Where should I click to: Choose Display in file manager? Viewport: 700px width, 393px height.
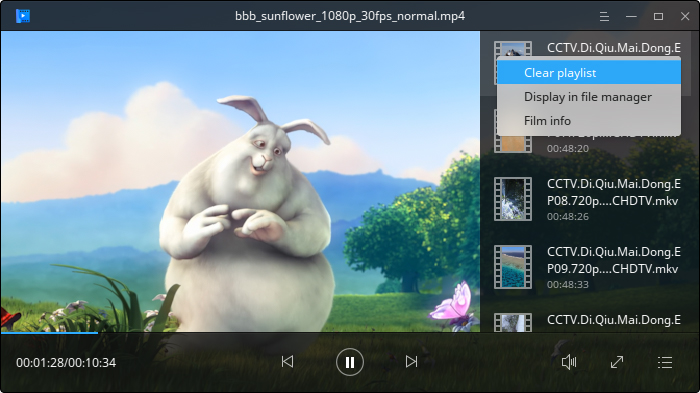[x=589, y=97]
